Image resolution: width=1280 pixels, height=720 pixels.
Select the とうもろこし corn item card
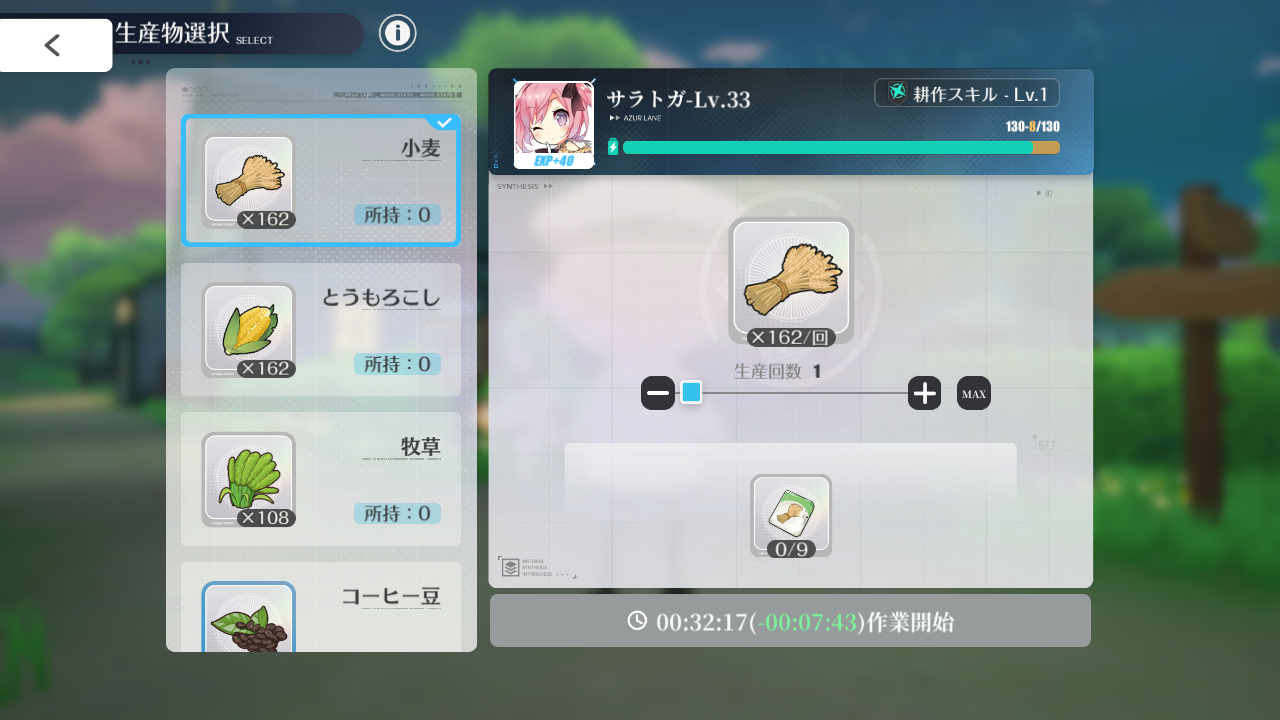321,330
